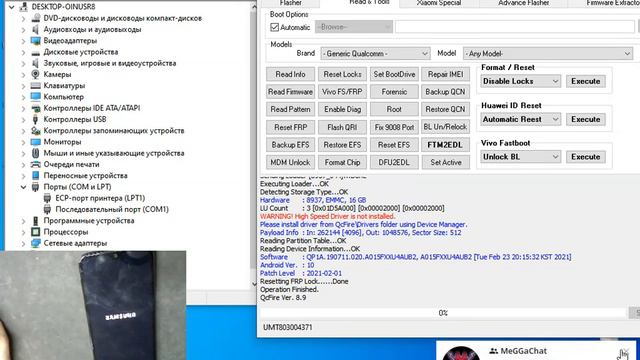Screen dimensions: 640x360
Task: Click the Камеры camera icon
Action: click(x=36, y=74)
